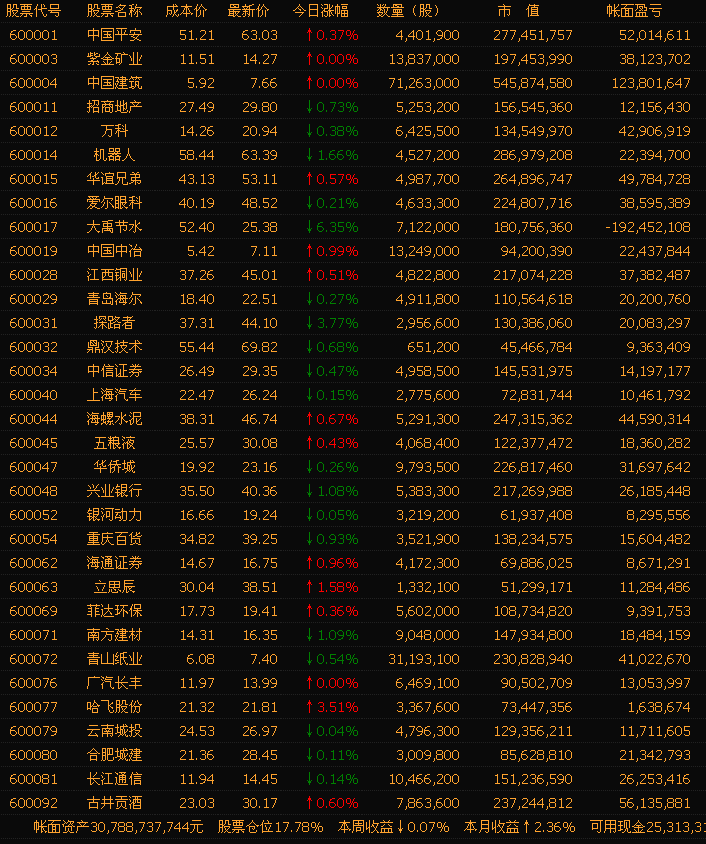
Task: Click 长江通信 stock name
Action: point(115,779)
